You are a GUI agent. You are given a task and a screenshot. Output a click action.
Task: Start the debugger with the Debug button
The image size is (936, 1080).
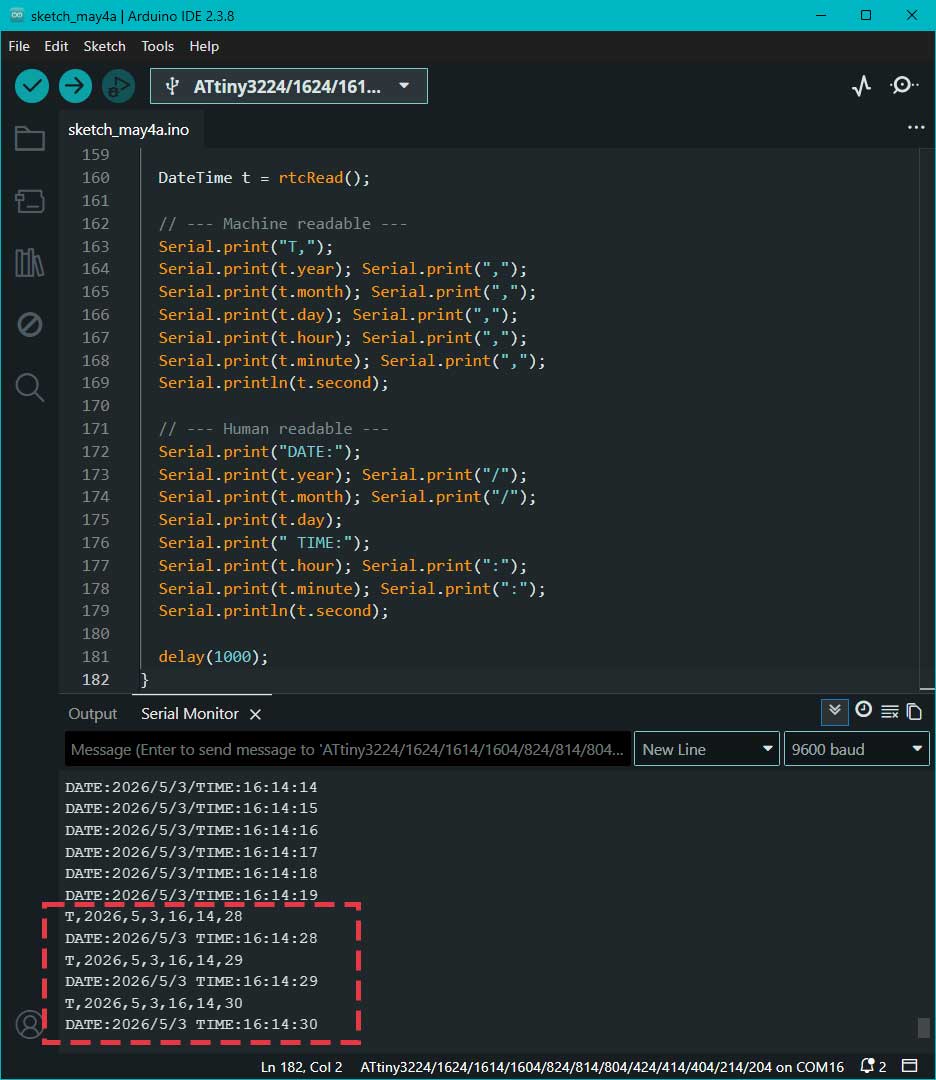pyautogui.click(x=118, y=86)
